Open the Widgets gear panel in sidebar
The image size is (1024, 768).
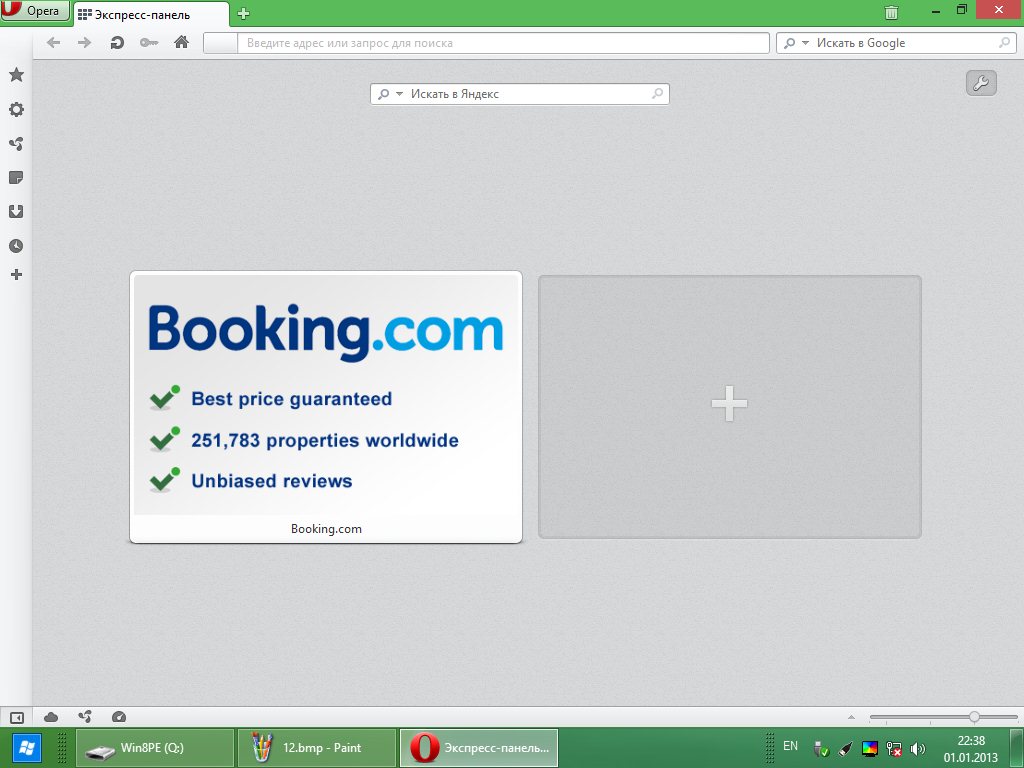coord(16,110)
